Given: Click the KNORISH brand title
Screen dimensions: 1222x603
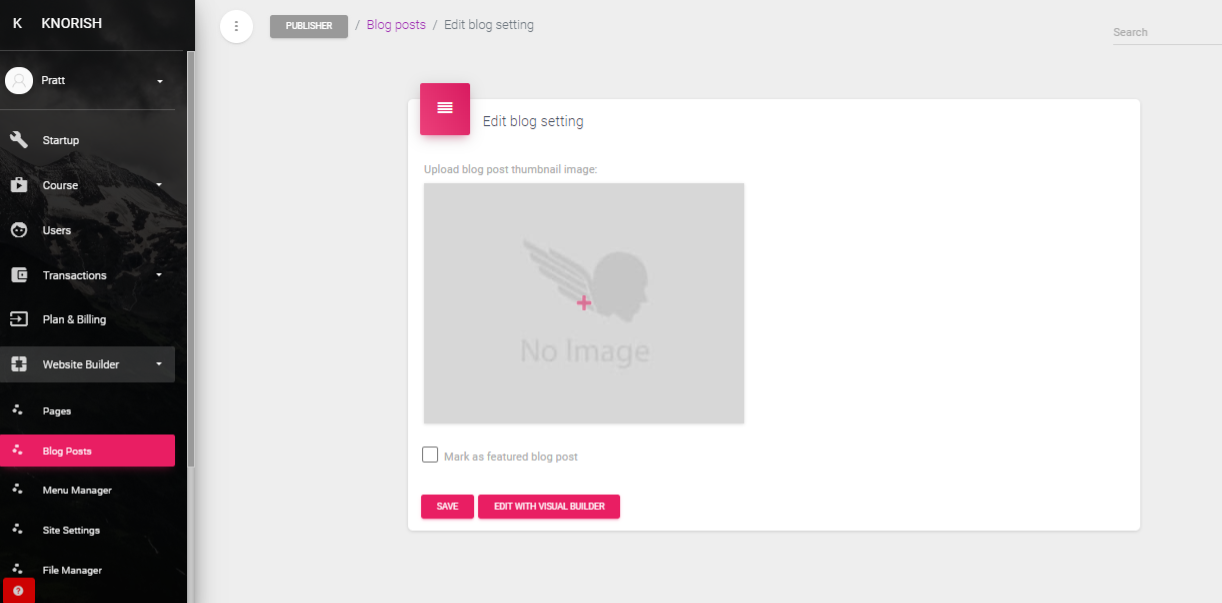Looking at the screenshot, I should coord(72,23).
